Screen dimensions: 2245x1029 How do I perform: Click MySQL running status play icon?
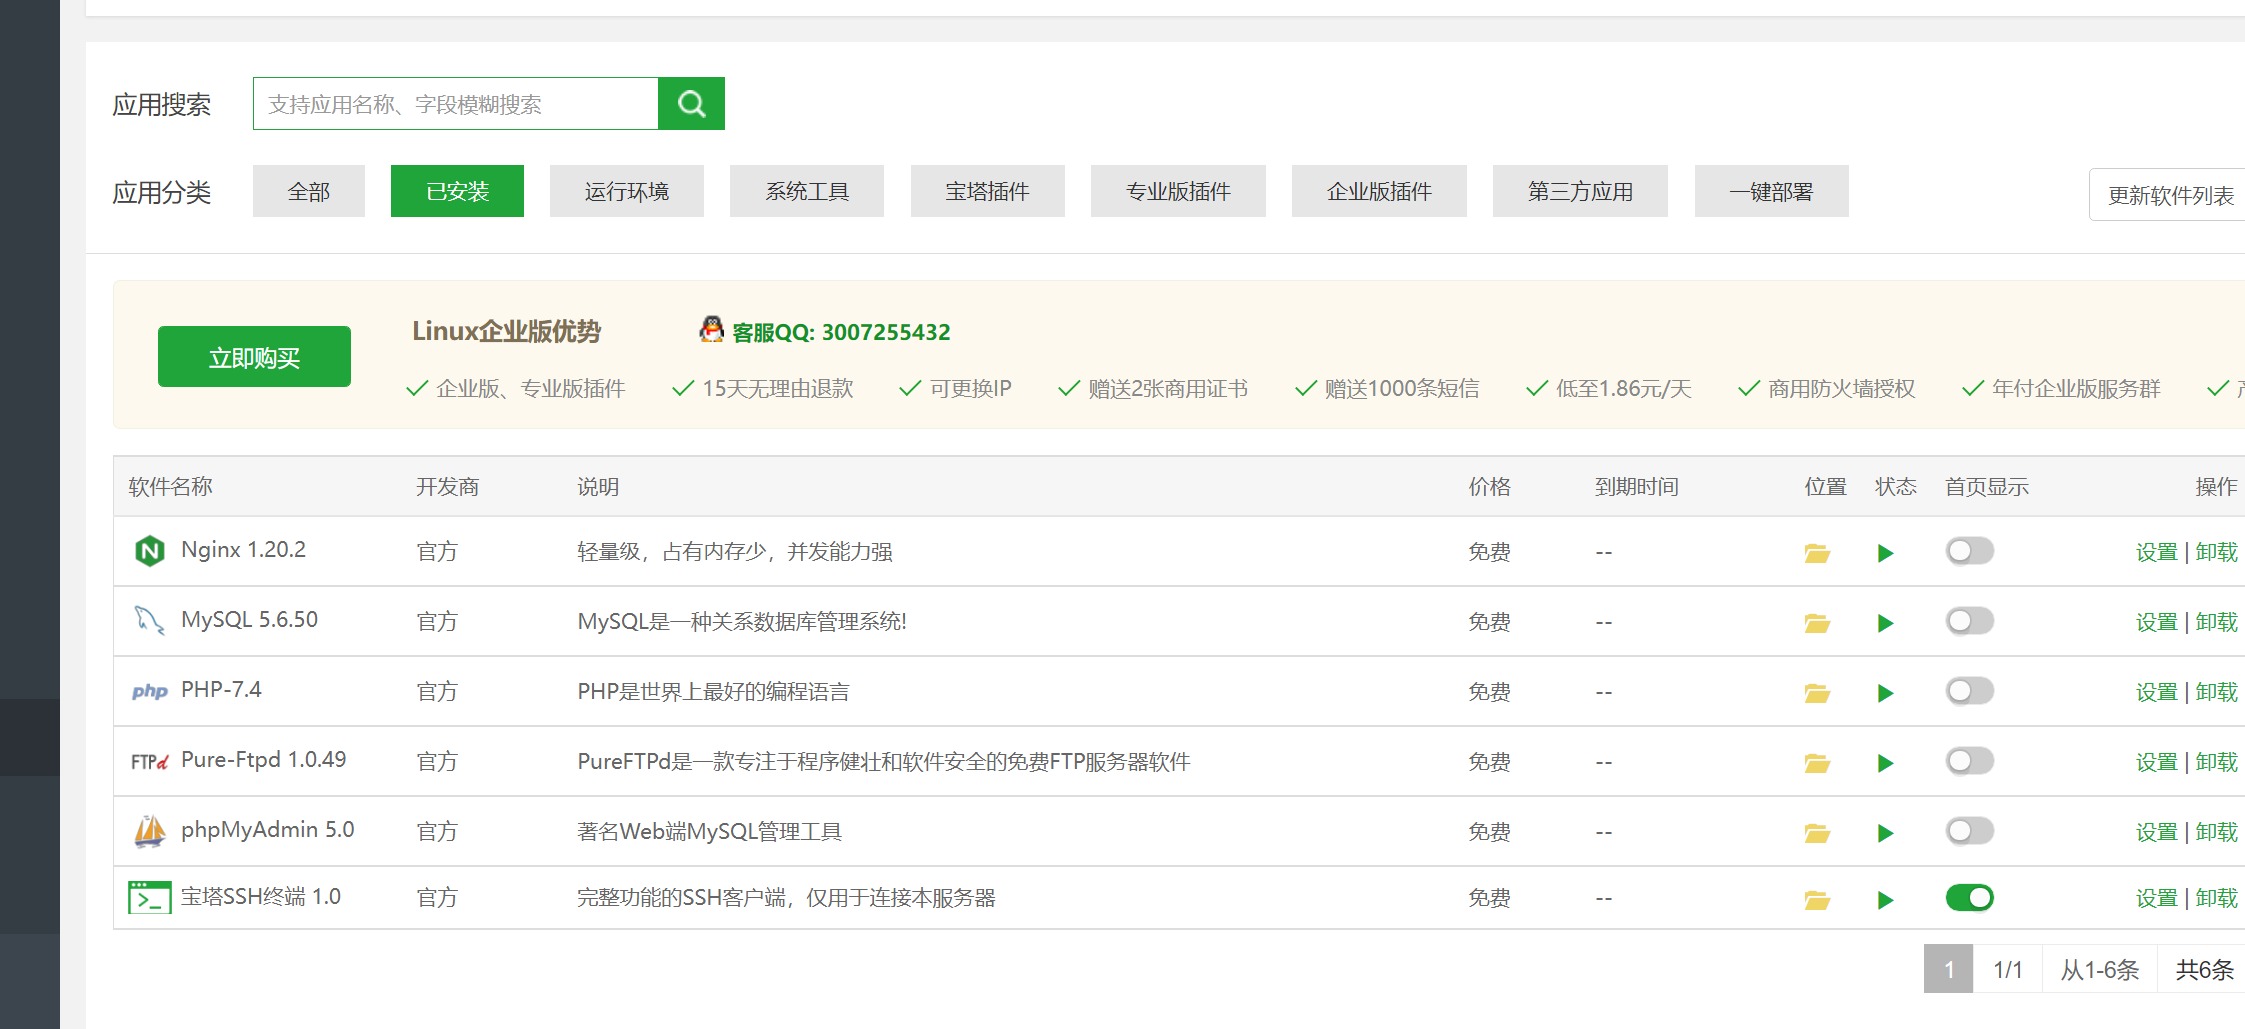point(1885,623)
